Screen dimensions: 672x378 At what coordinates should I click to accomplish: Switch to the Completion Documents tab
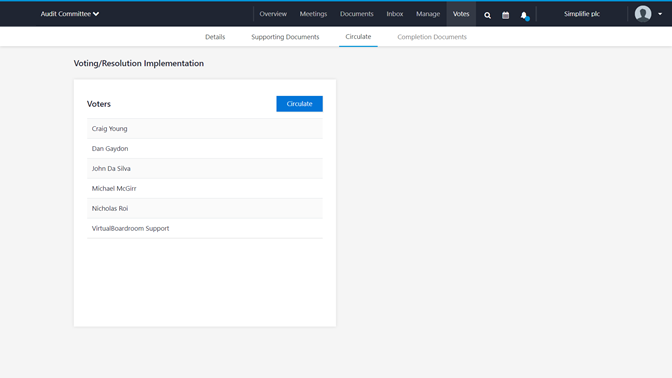tap(432, 37)
